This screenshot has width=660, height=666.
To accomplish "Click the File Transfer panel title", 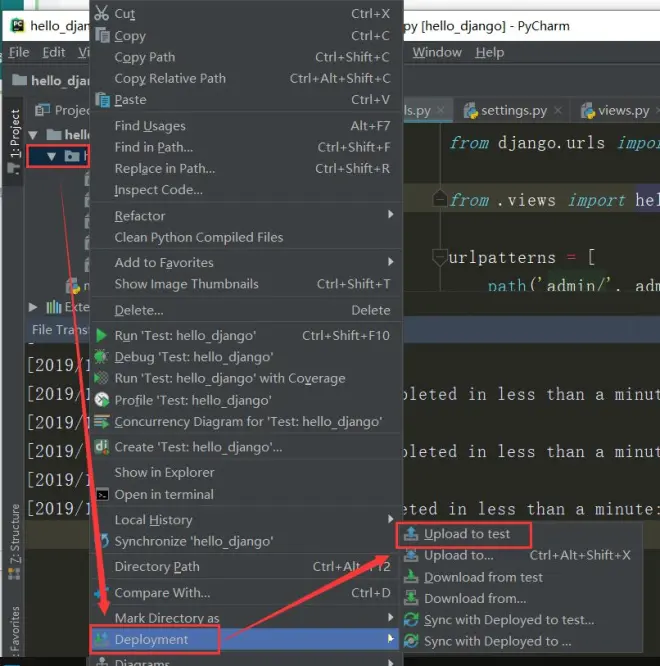I will pos(60,330).
